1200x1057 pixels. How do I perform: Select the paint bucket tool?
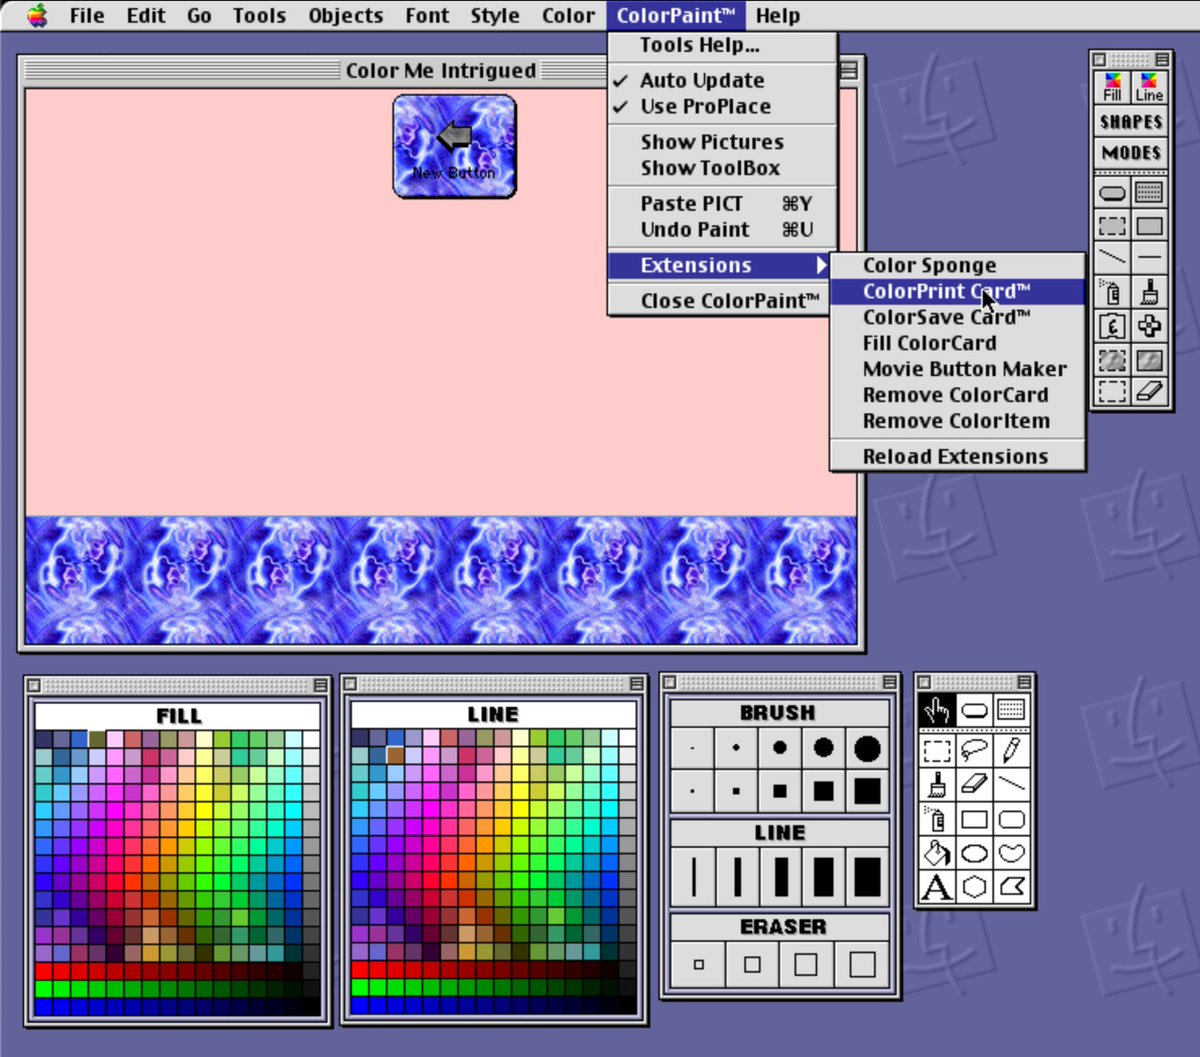click(x=937, y=853)
